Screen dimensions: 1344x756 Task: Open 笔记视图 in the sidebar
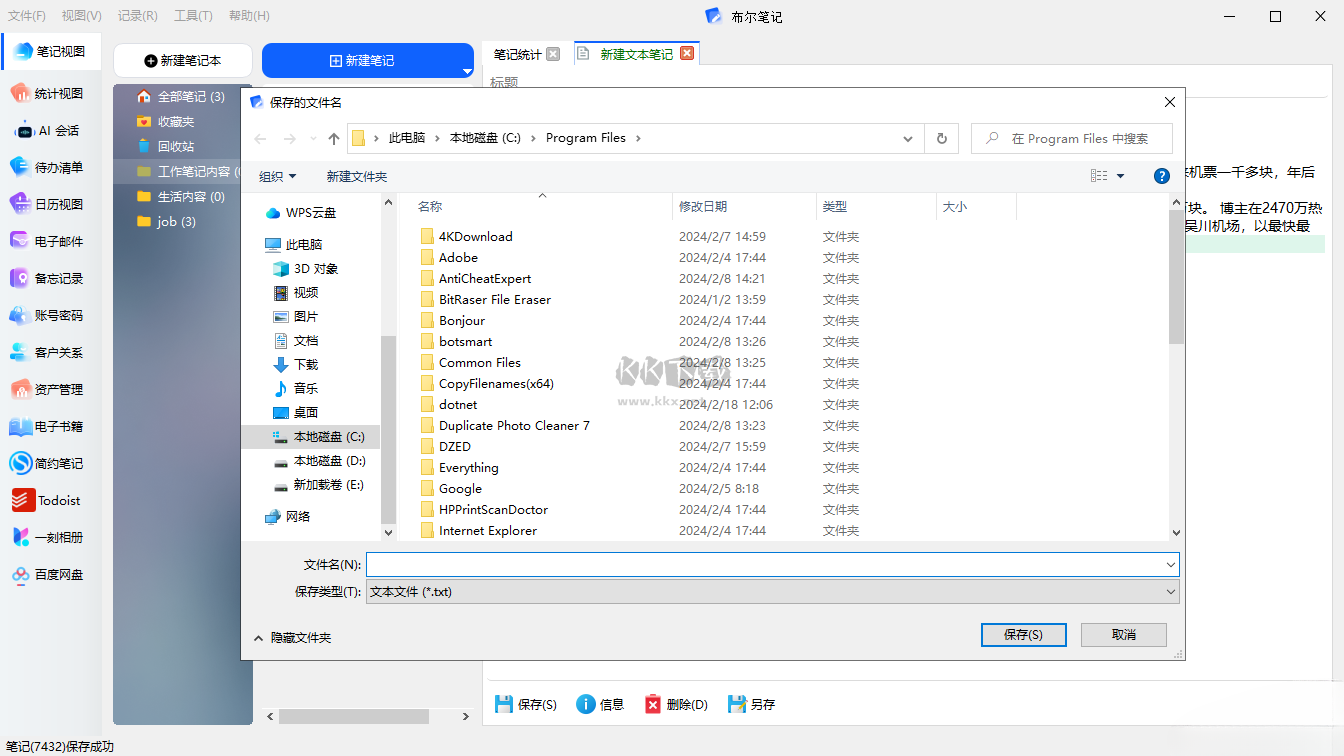click(x=51, y=52)
